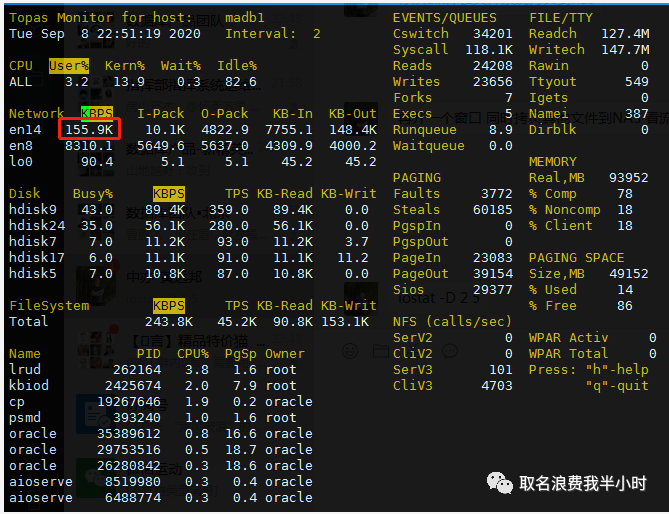Screen dimensions: 669x514
Task: Click the hdisk5 disk name
Action: 33,273
